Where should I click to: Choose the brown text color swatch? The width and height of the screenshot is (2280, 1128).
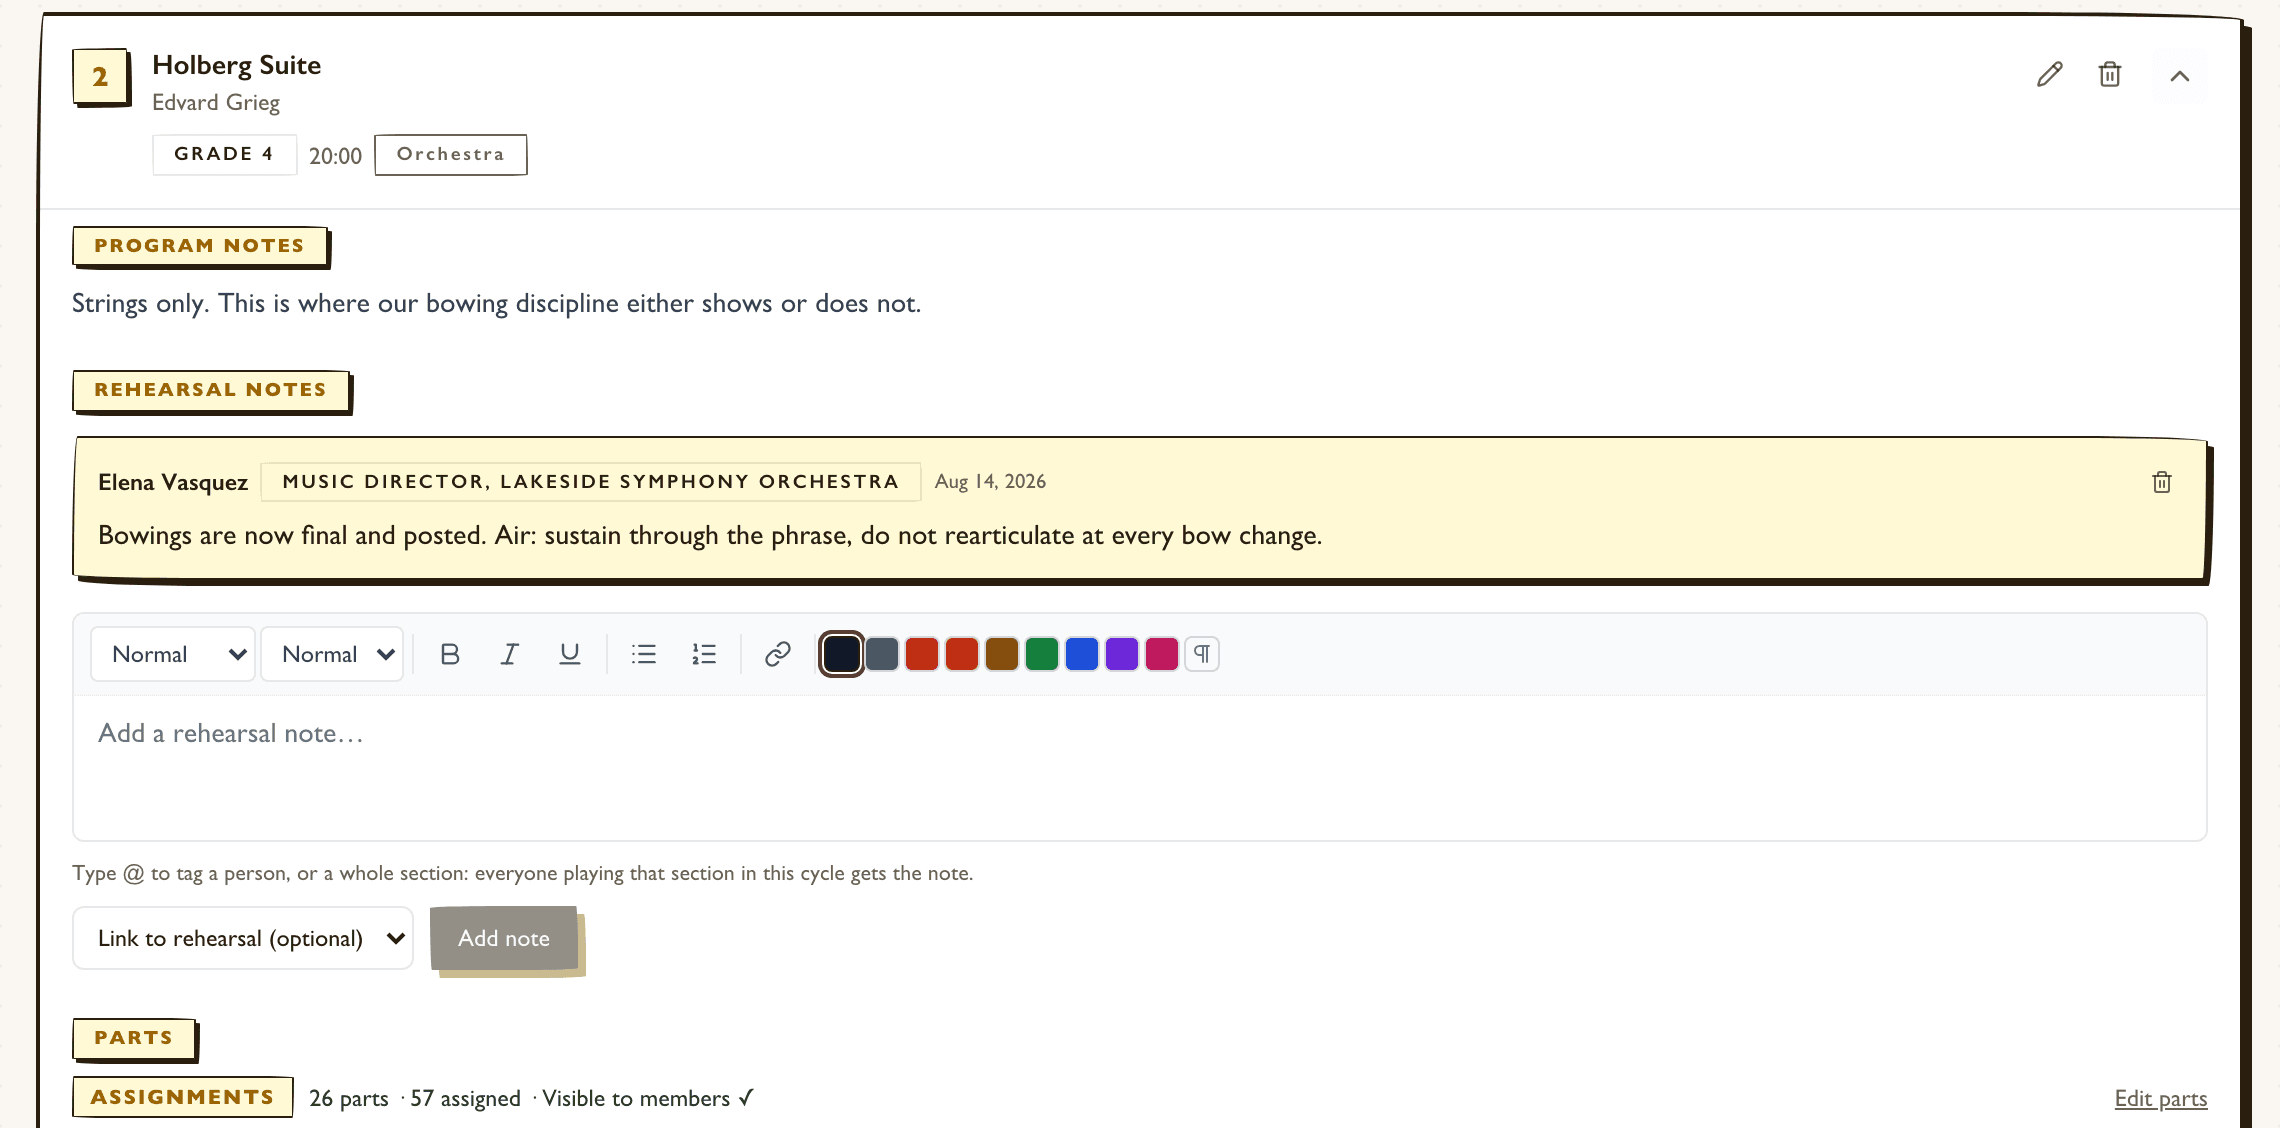point(1002,654)
